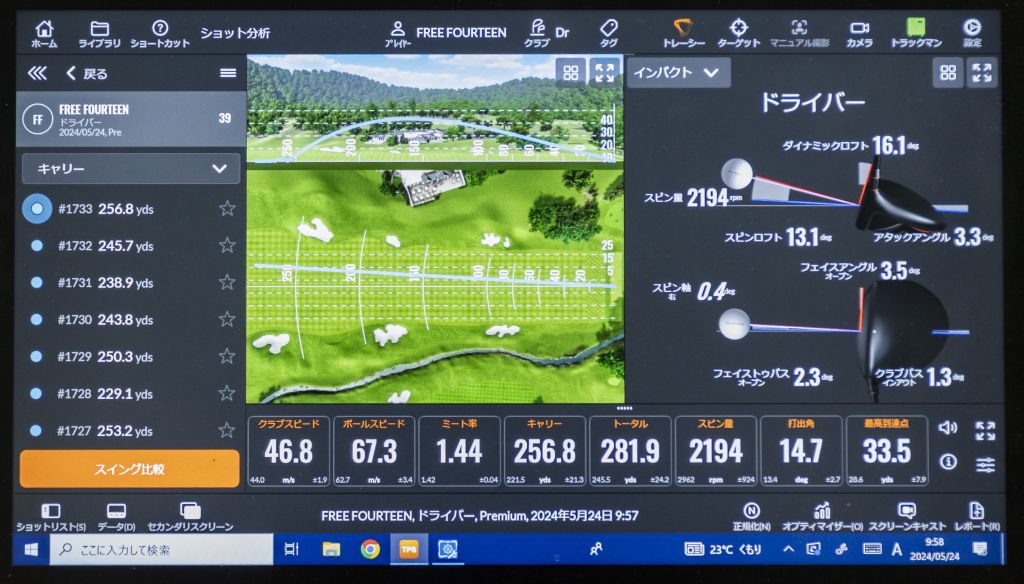Open the Camera (カメラ) icon
The width and height of the screenshot is (1024, 584).
point(859,33)
